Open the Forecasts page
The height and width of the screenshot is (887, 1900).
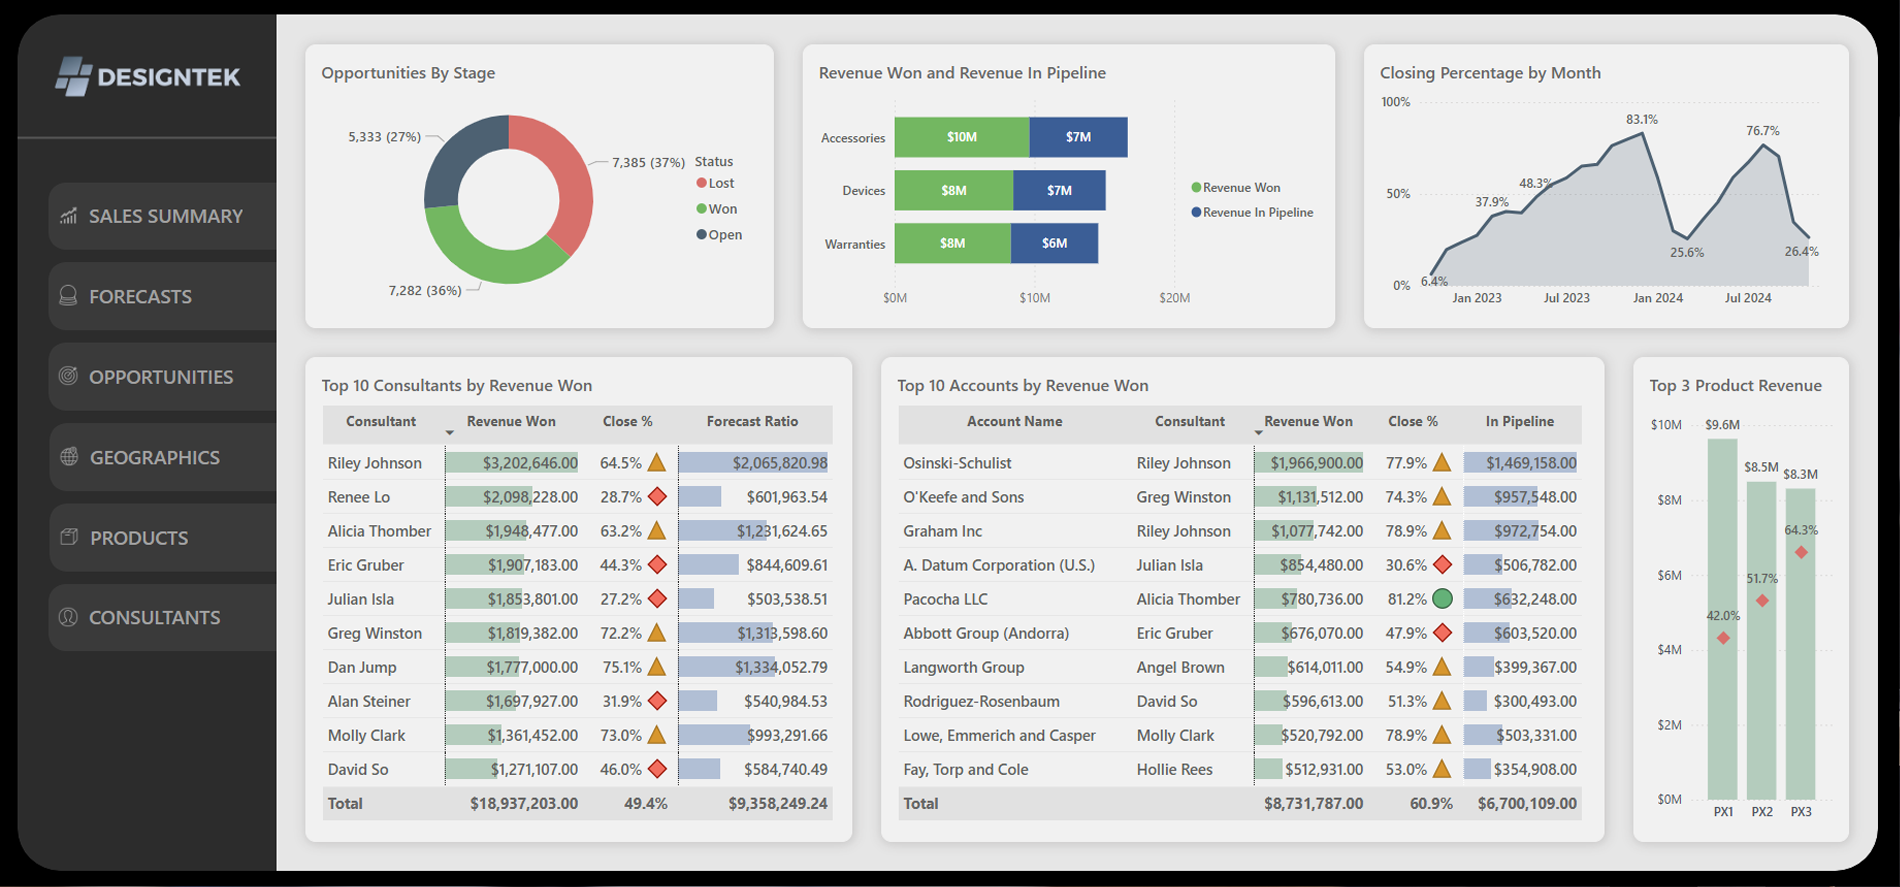[140, 297]
